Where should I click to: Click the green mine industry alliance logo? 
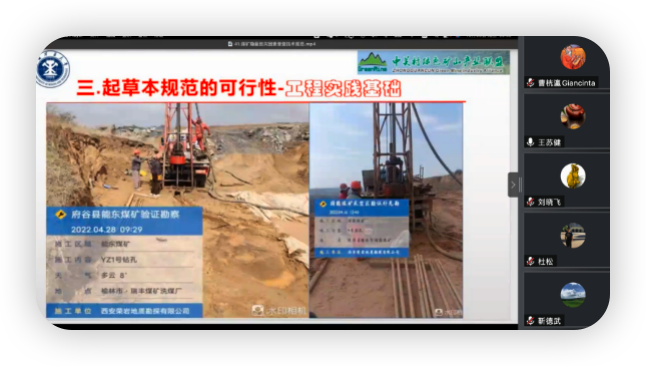click(x=433, y=62)
